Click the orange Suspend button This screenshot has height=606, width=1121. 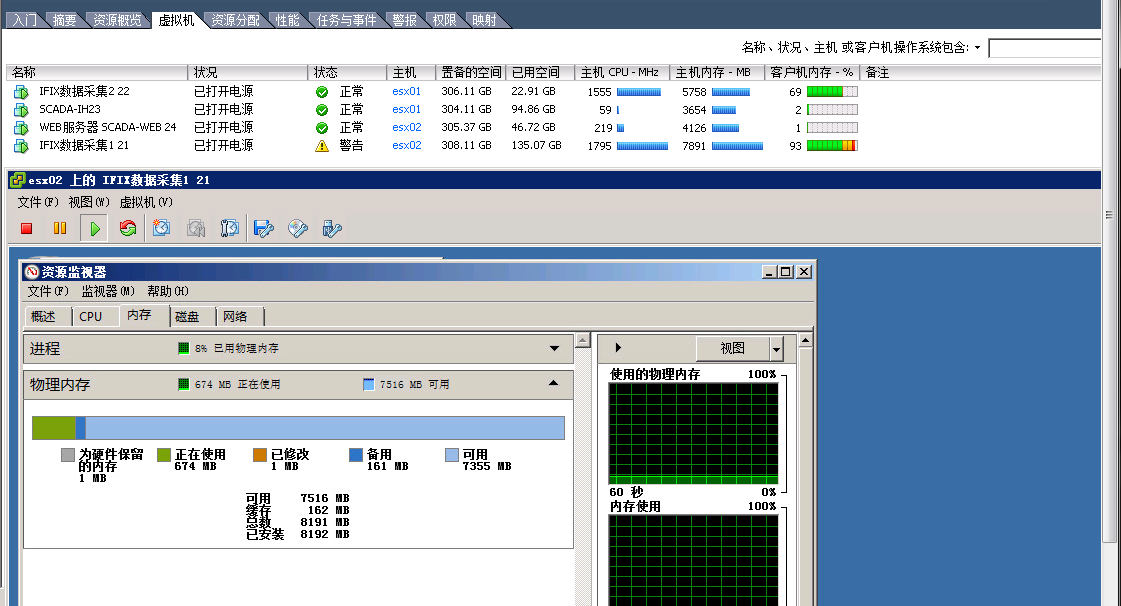pyautogui.click(x=60, y=229)
